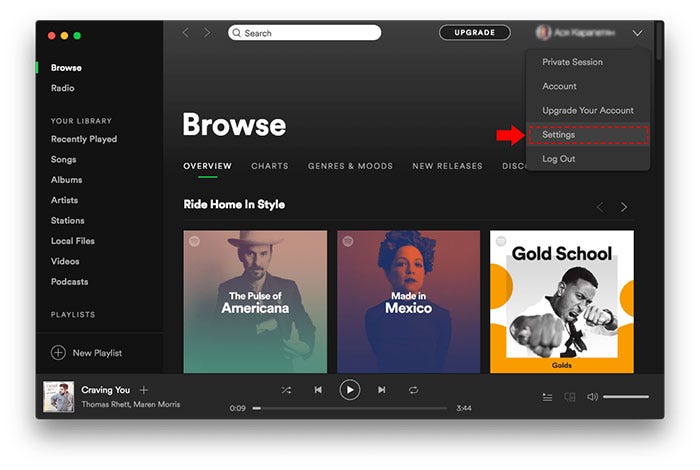Open Made in Mexico playlist
Screen dimensions: 700x470
pos(408,301)
